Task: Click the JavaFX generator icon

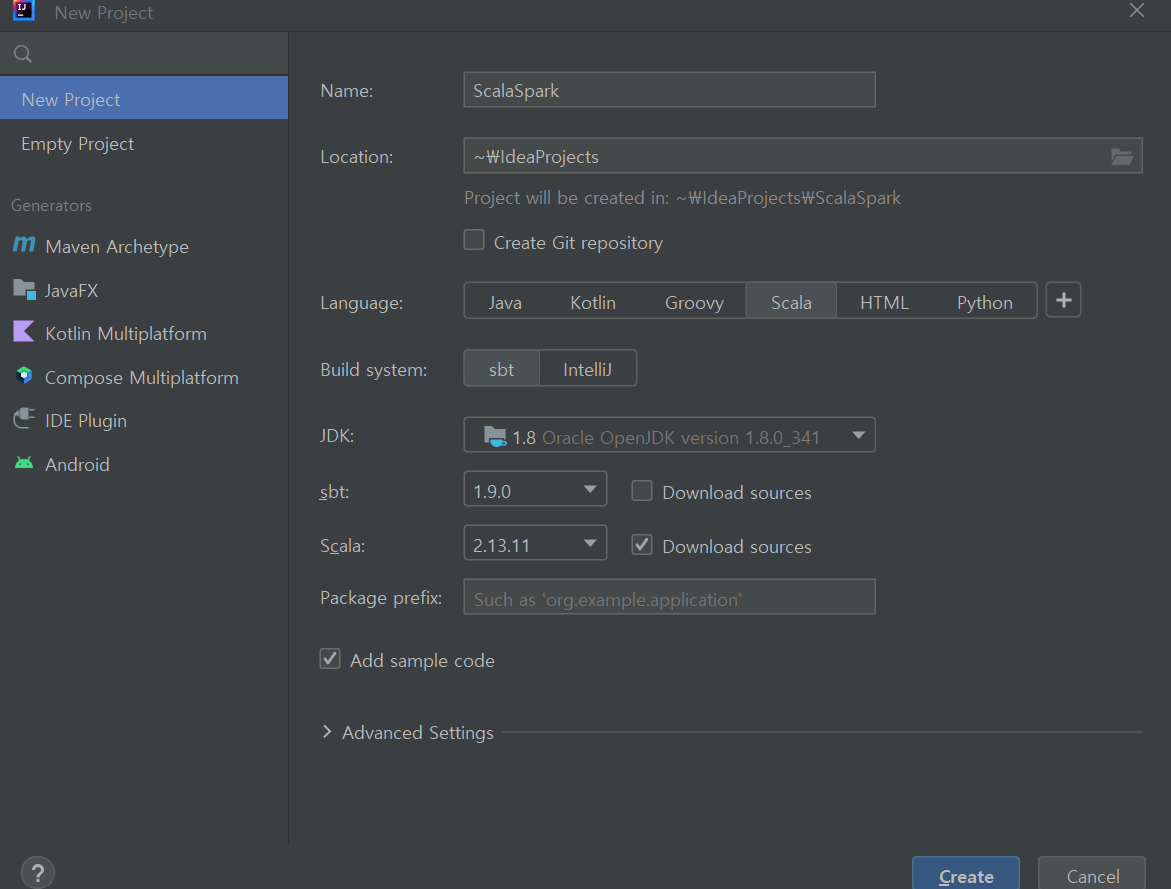Action: (24, 289)
